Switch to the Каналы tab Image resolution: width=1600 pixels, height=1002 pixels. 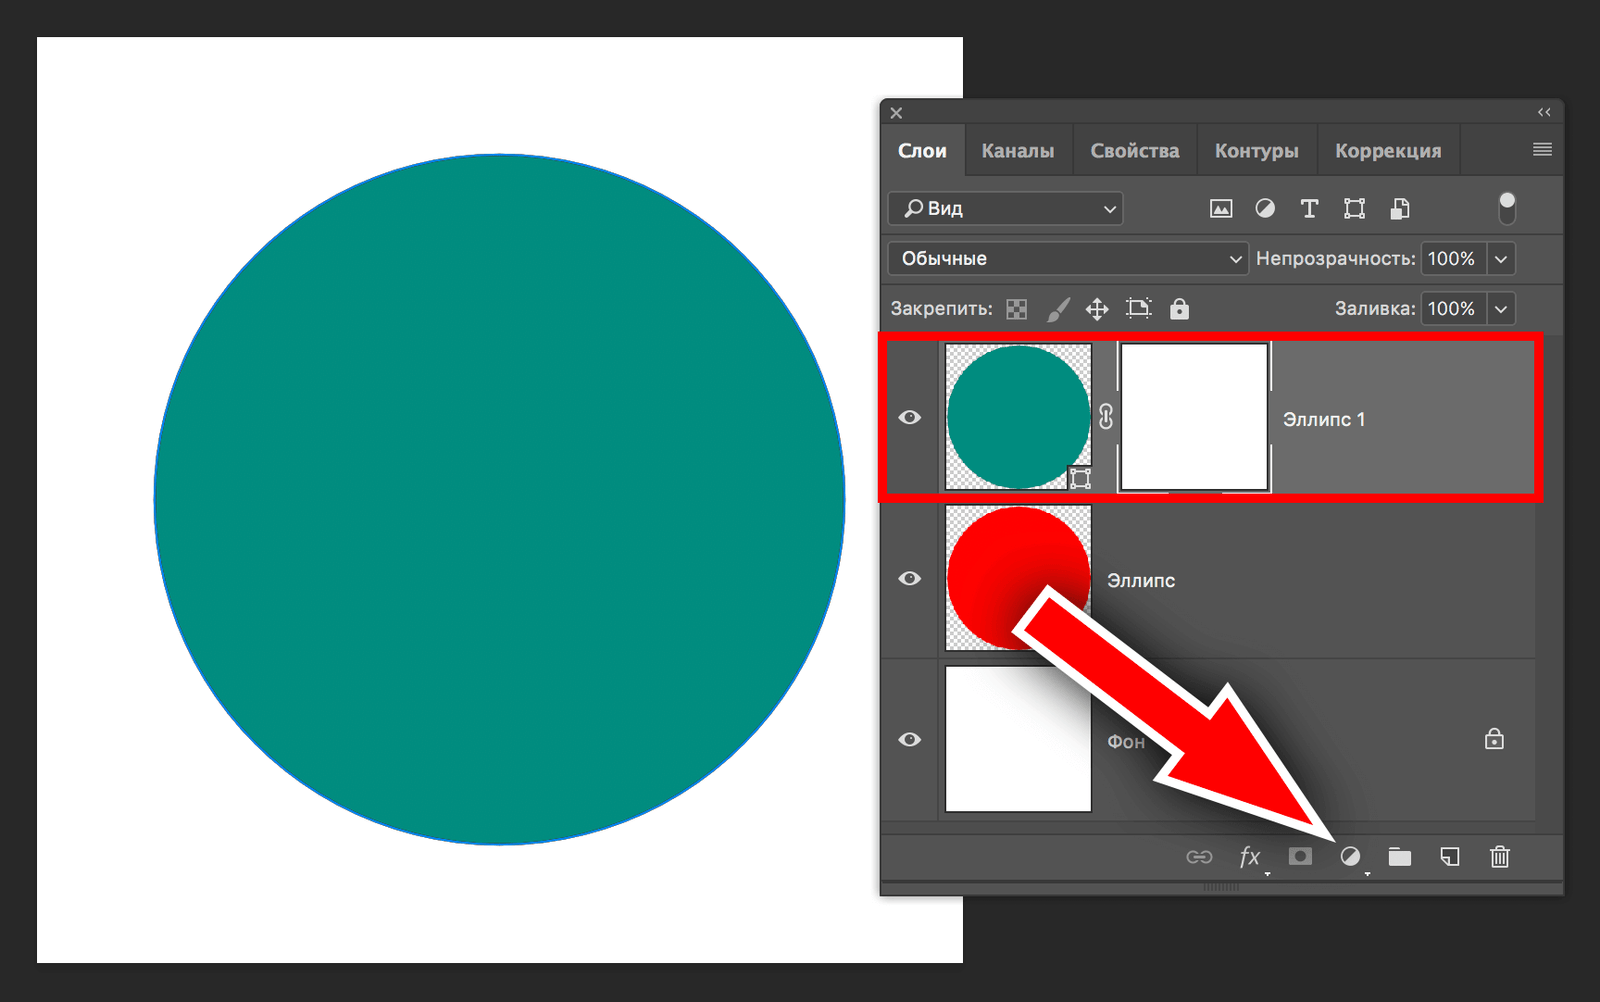(x=1018, y=151)
